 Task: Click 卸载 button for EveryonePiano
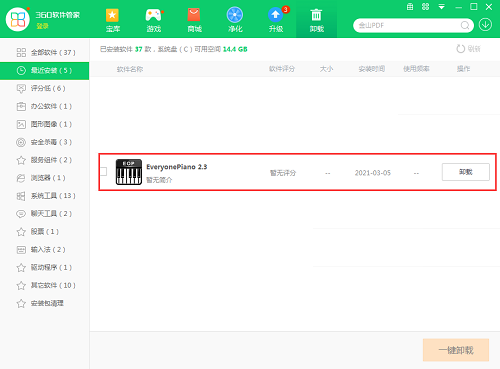pyautogui.click(x=466, y=172)
